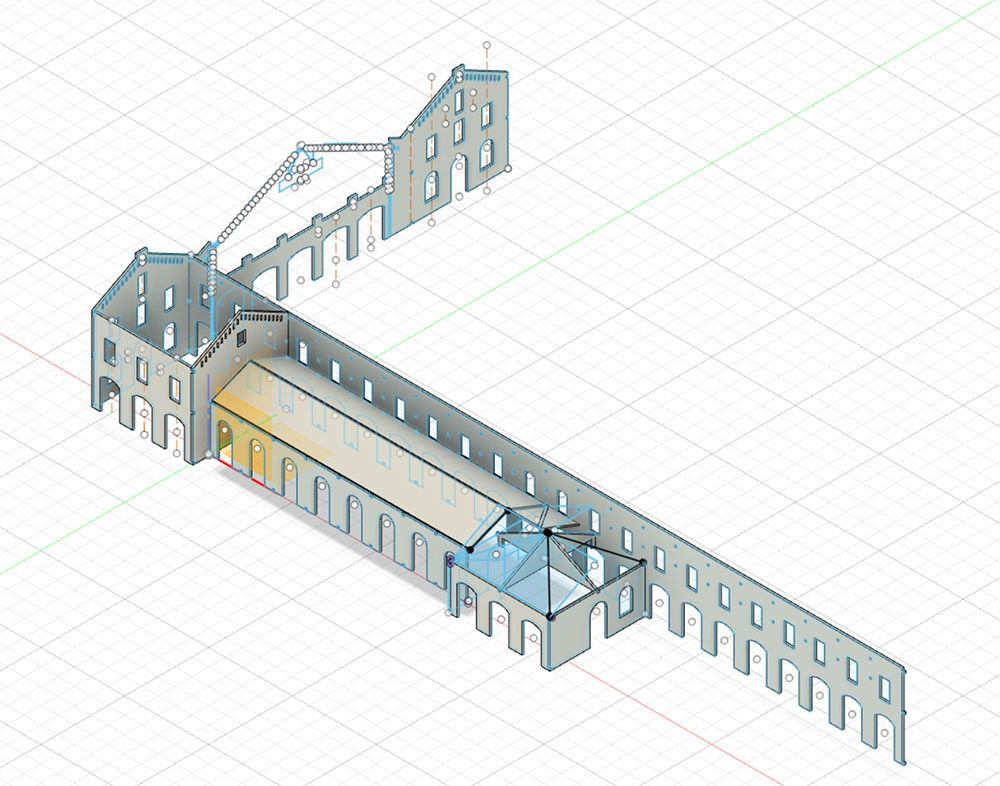The image size is (1000, 786).
Task: Click the horizontal row of clustered sketch points
Action: (x=345, y=147)
